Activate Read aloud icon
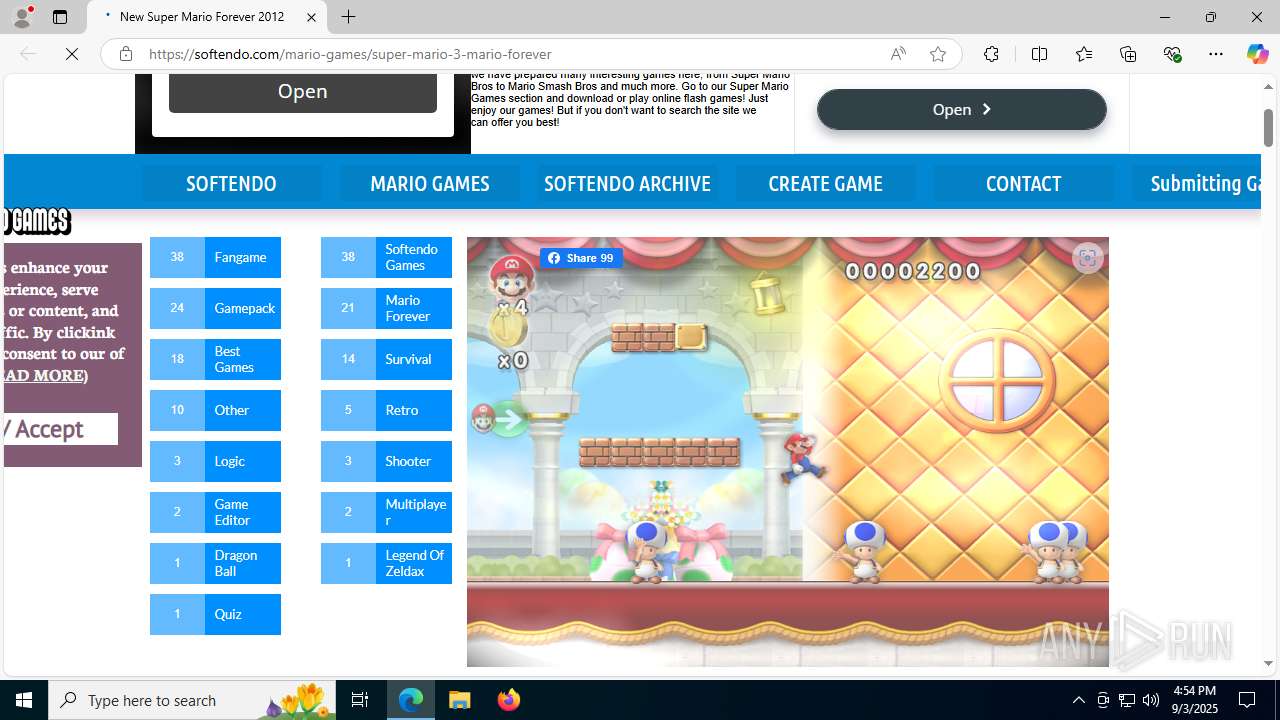The width and height of the screenshot is (1280, 720). (x=898, y=54)
